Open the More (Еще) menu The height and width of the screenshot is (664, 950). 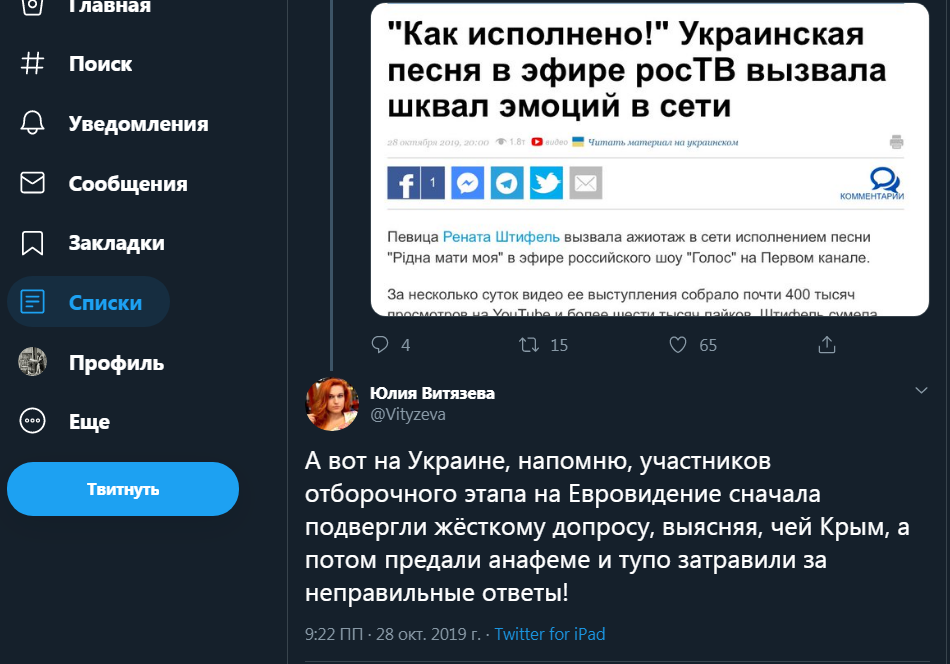tap(33, 421)
